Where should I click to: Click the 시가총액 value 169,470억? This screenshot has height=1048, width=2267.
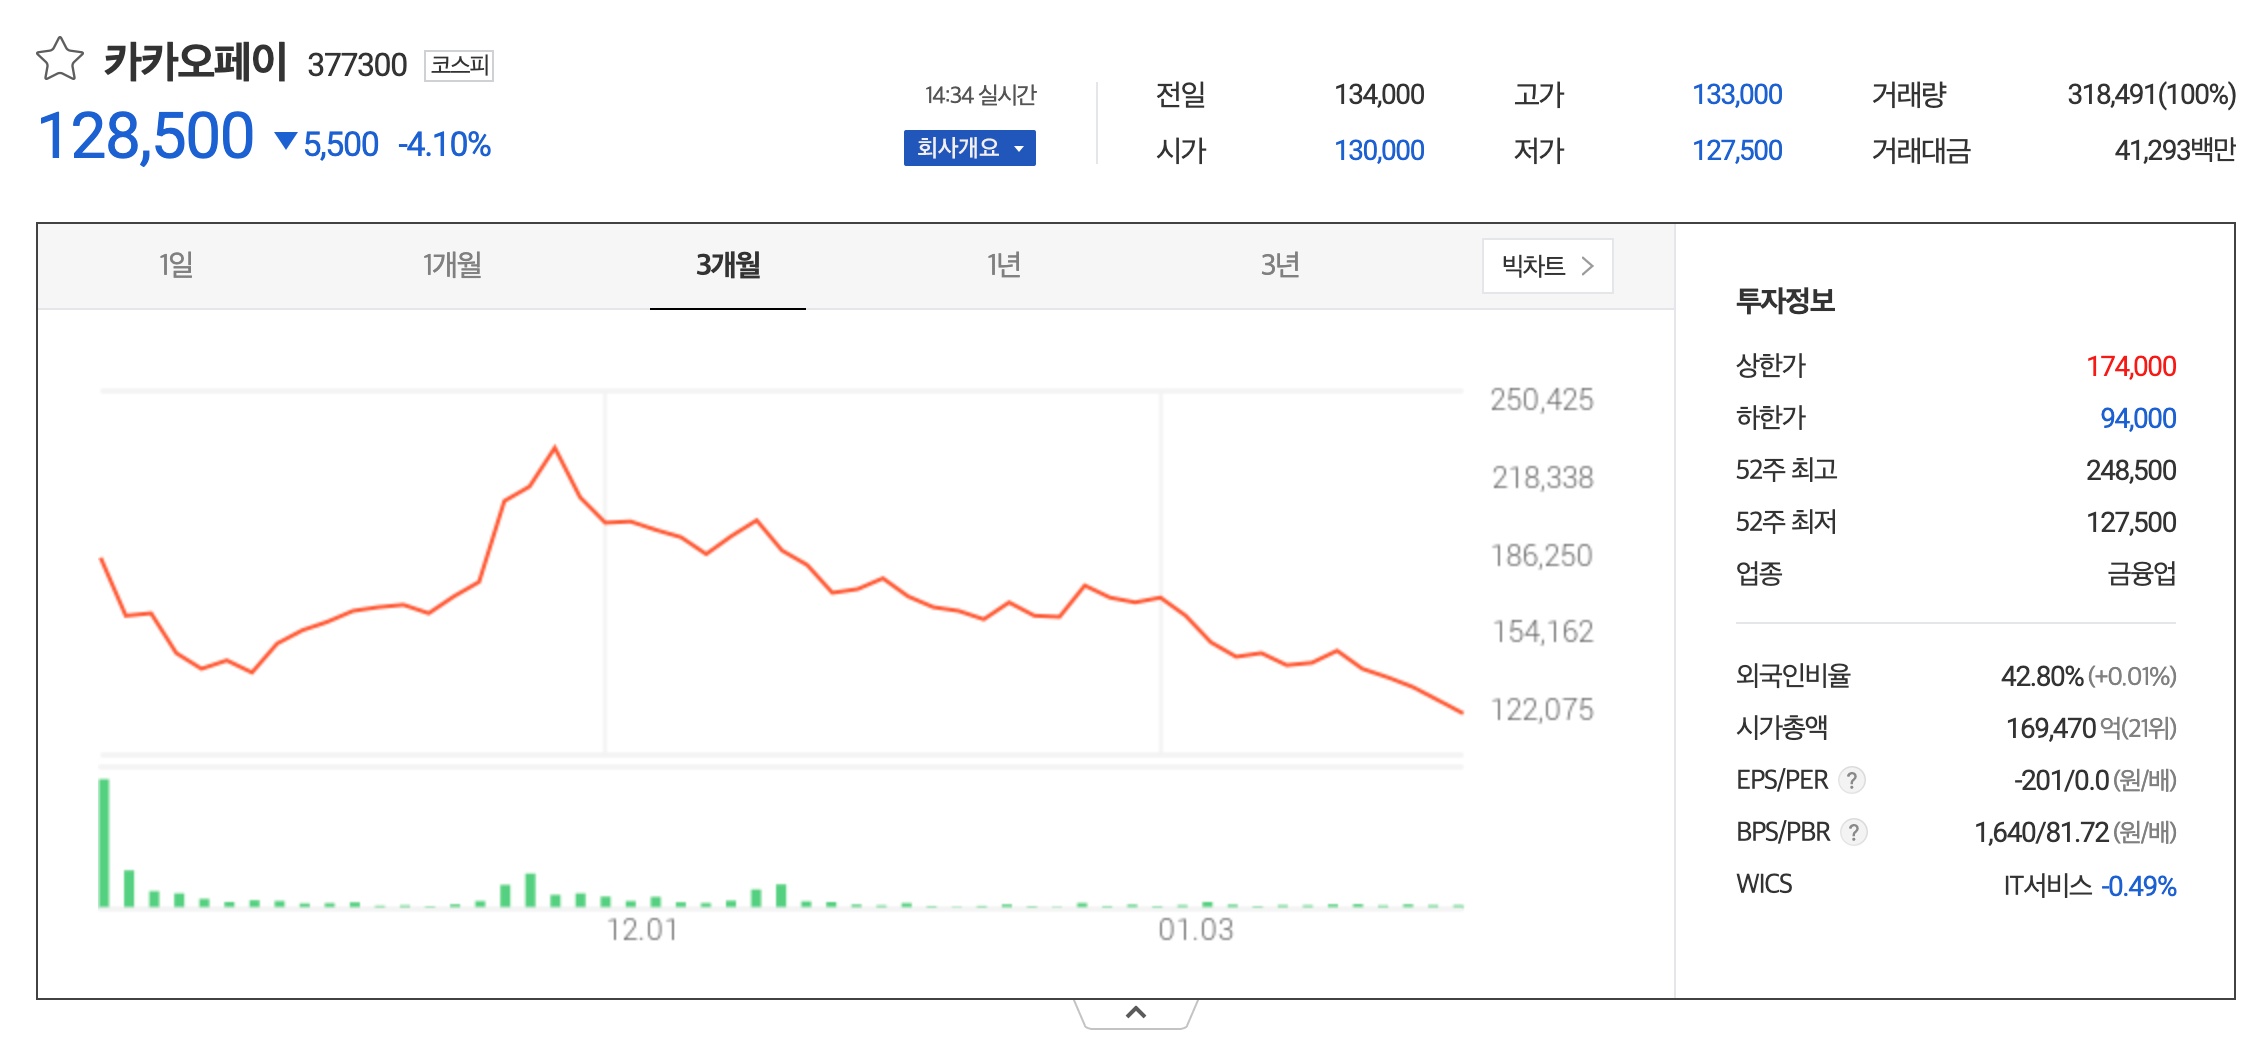click(x=2064, y=728)
